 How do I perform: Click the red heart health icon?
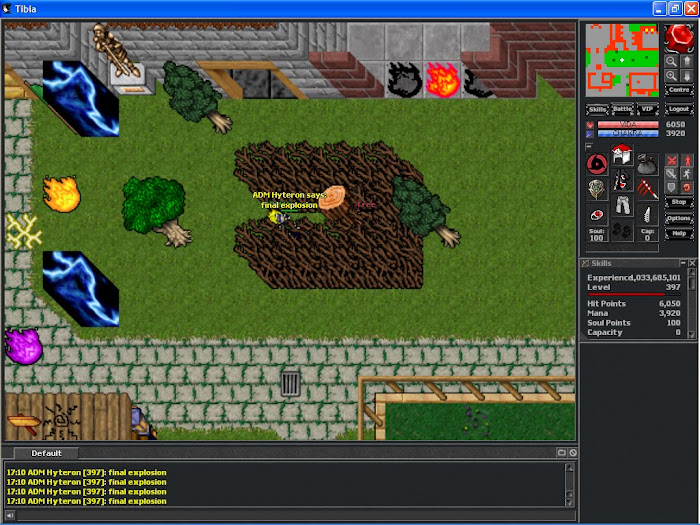click(x=590, y=125)
